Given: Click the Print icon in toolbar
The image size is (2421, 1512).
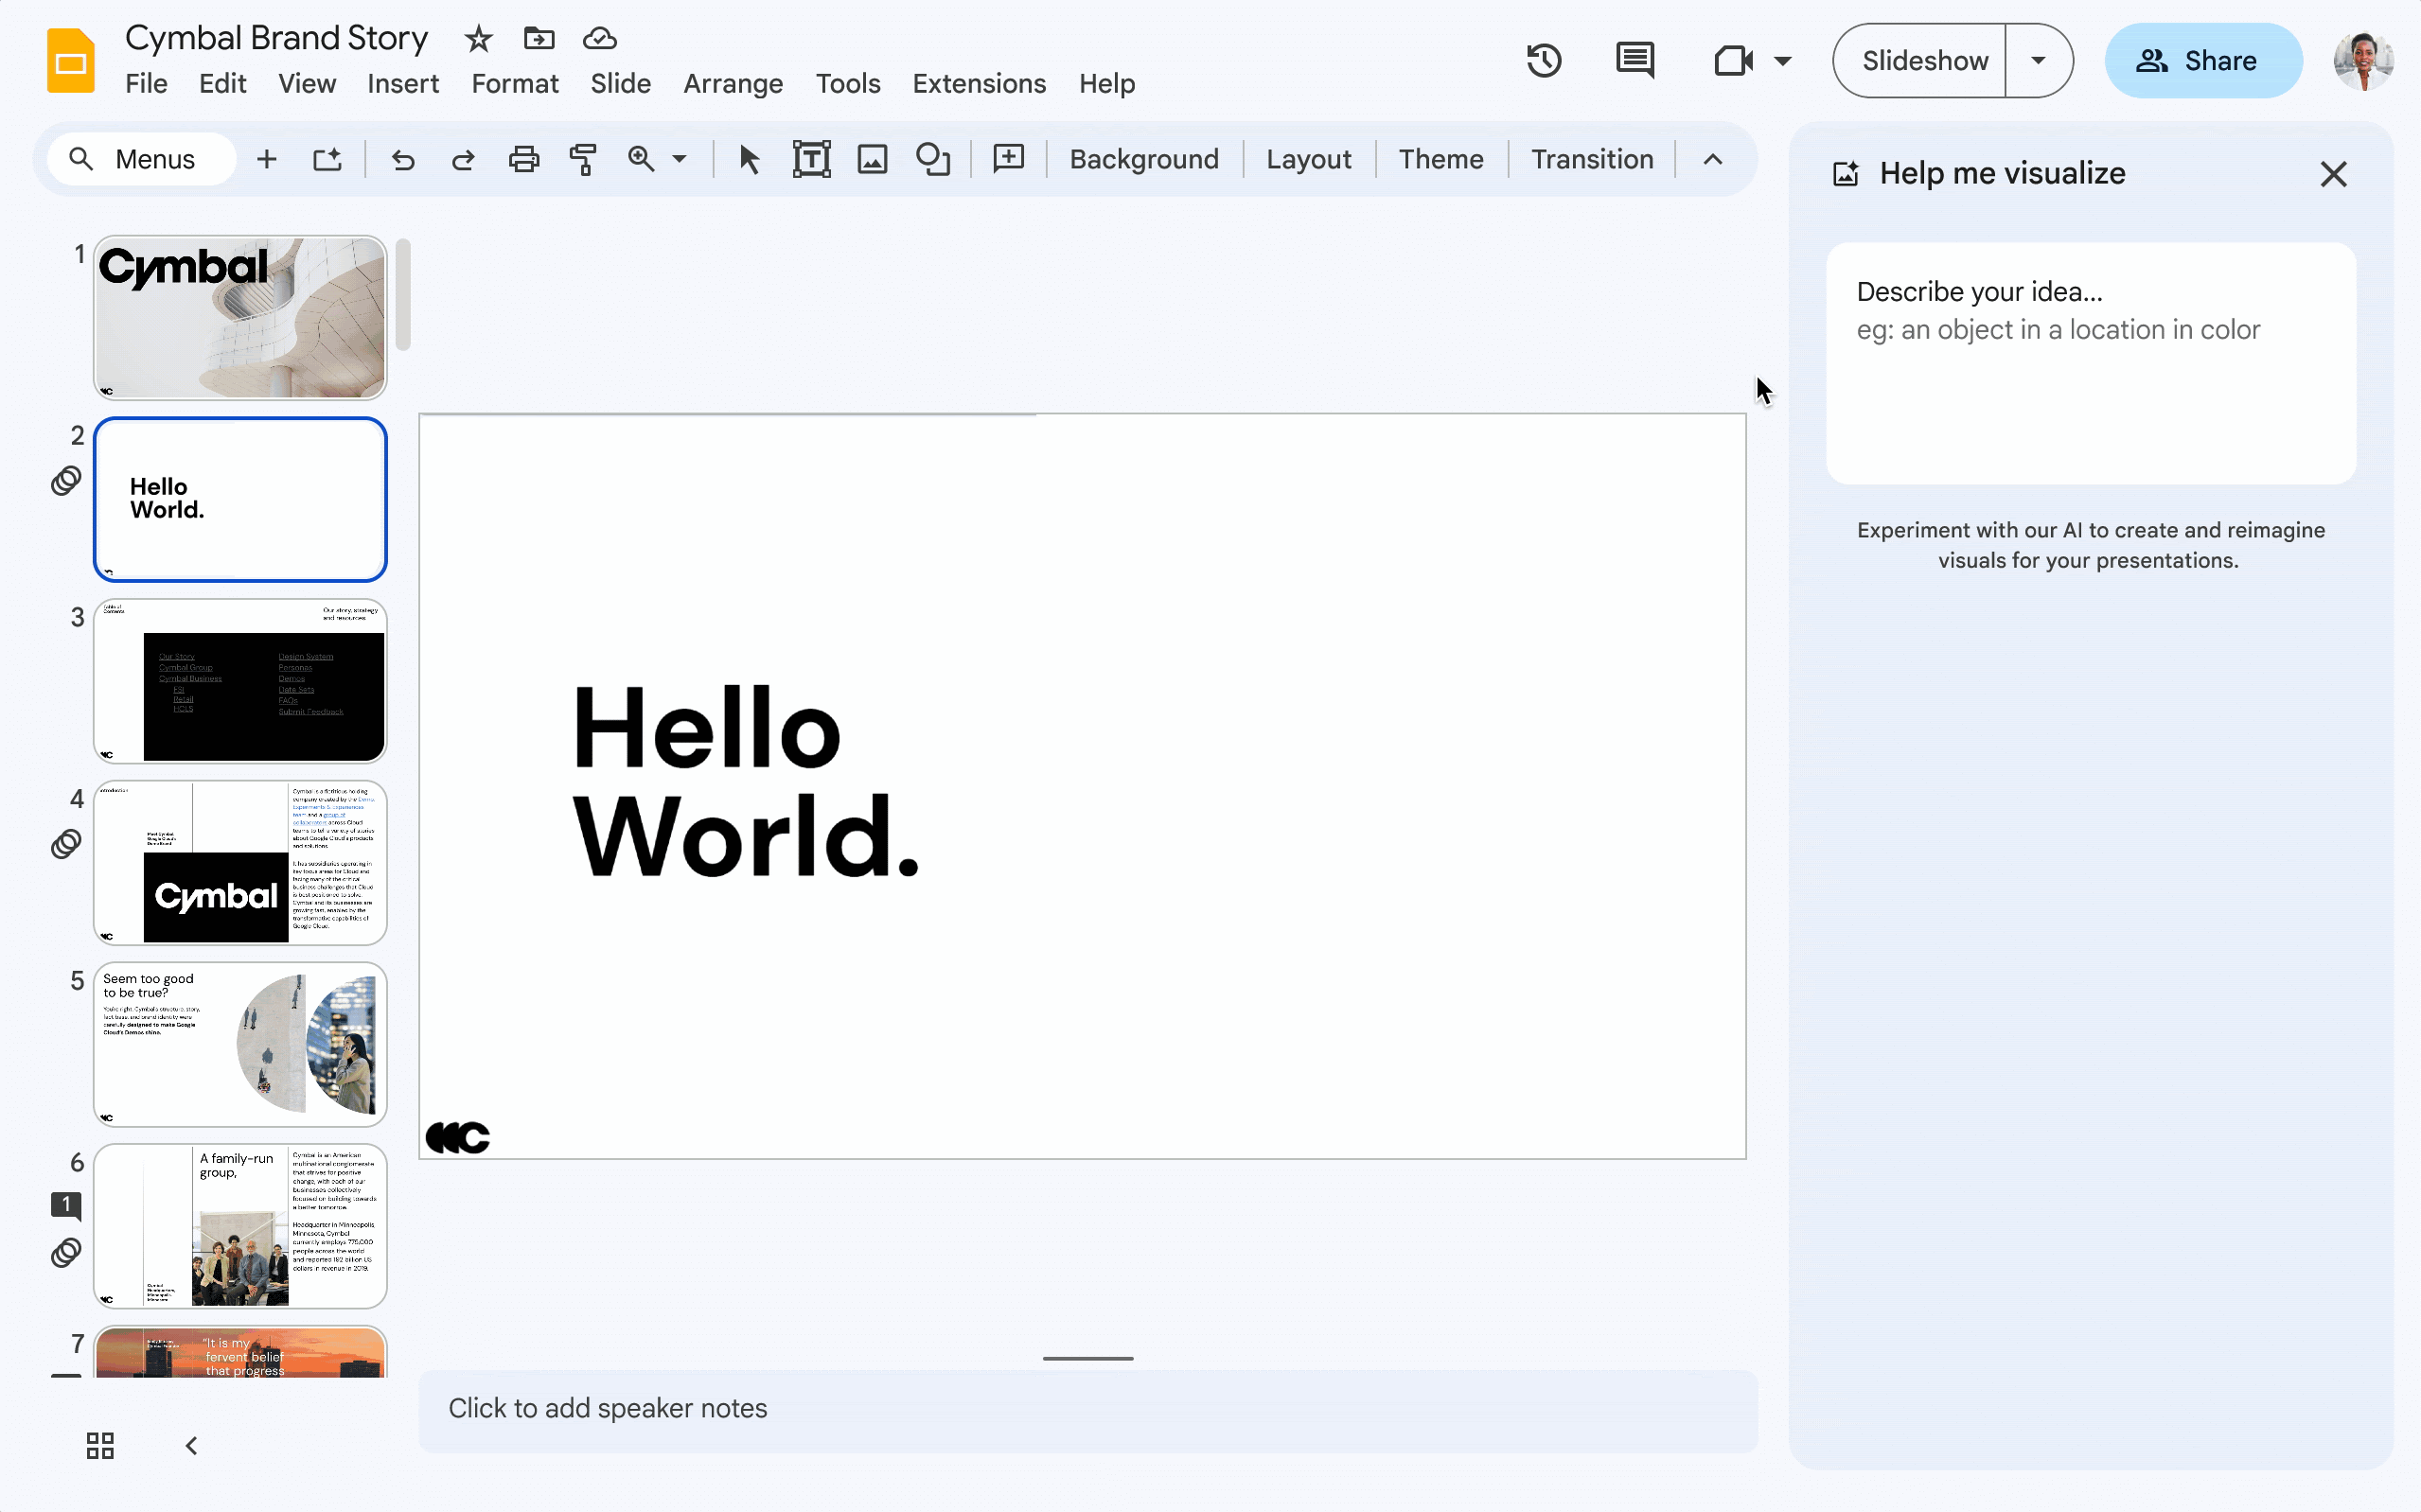Looking at the screenshot, I should 522,159.
